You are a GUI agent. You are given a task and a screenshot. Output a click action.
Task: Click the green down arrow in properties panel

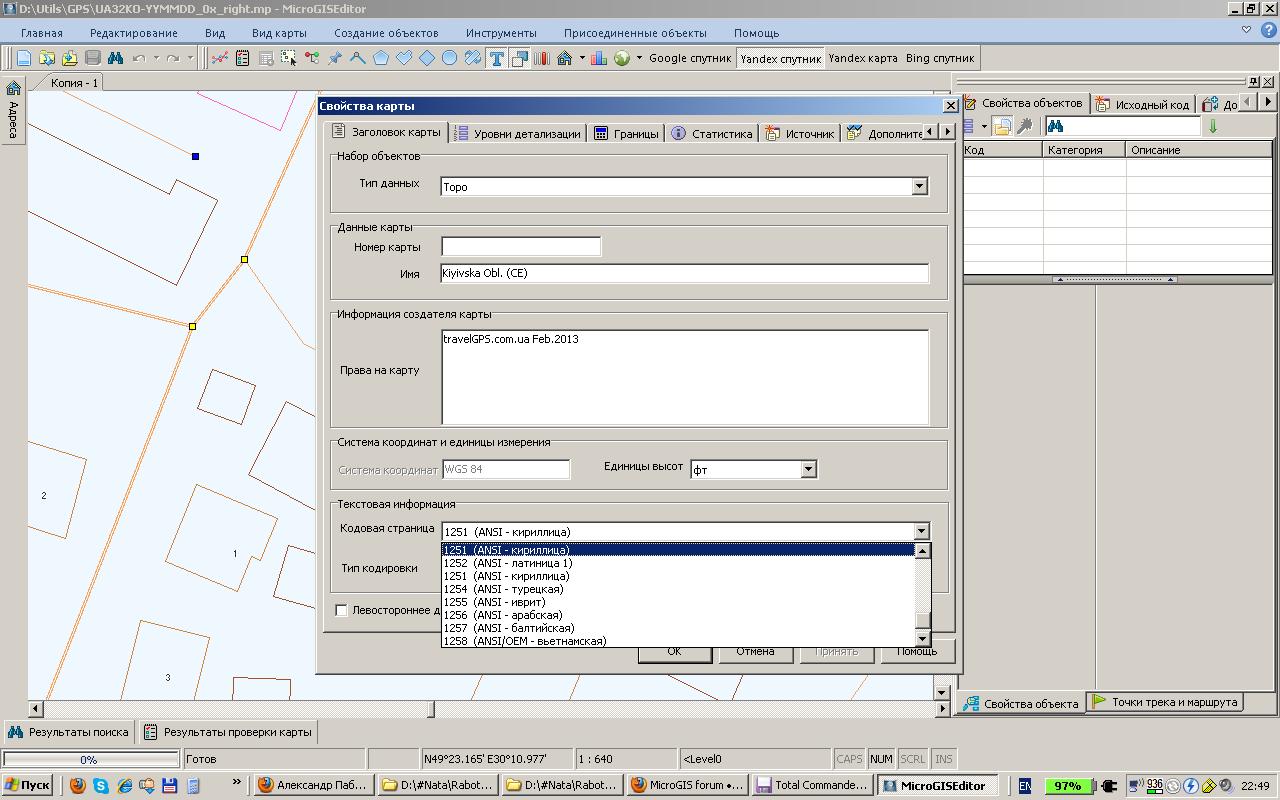click(1213, 126)
